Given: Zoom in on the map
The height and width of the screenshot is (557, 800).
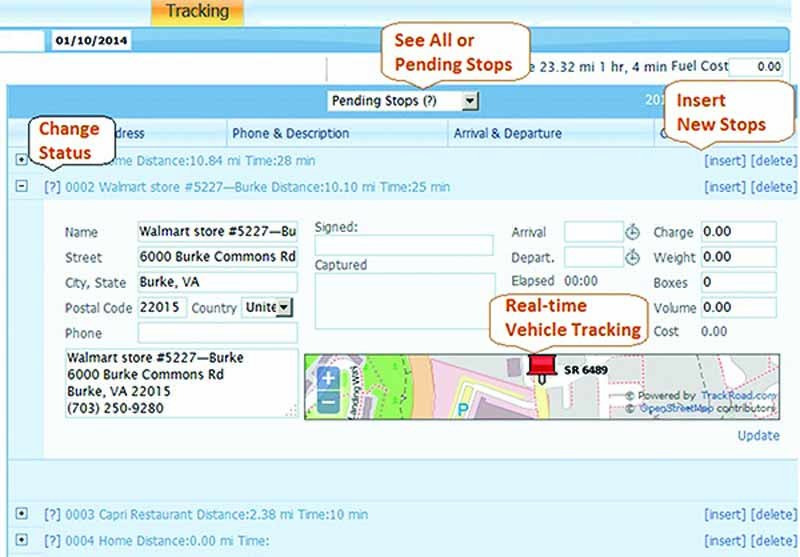Looking at the screenshot, I should click(328, 378).
